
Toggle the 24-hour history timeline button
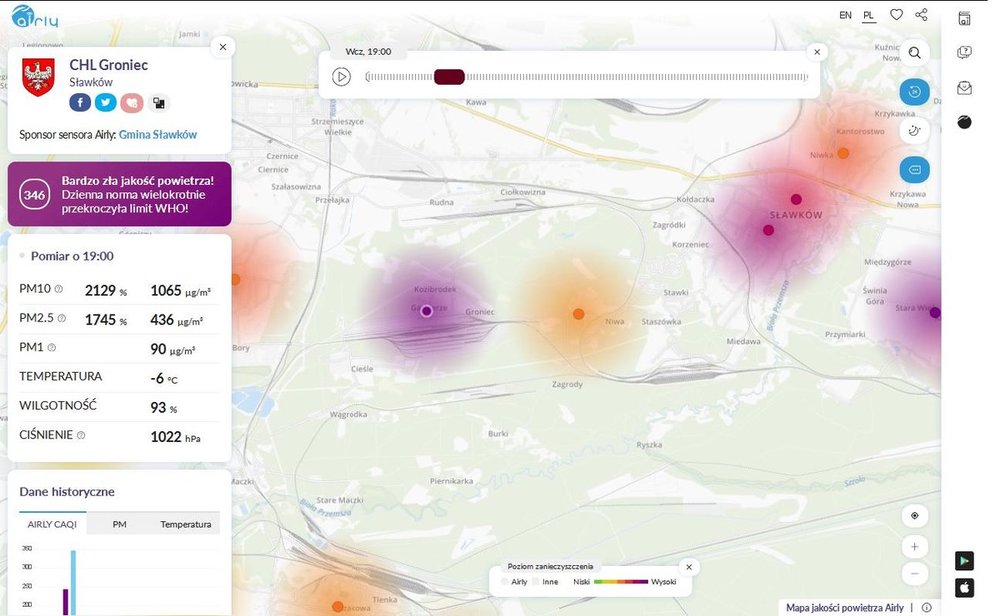914,93
